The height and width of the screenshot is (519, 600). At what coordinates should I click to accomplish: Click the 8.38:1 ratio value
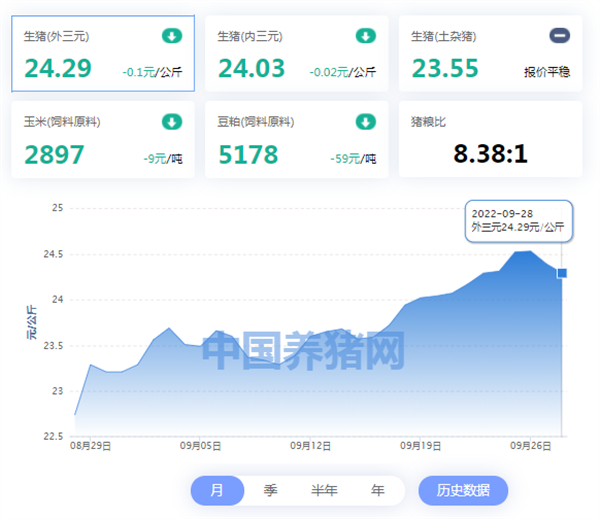[491, 154]
